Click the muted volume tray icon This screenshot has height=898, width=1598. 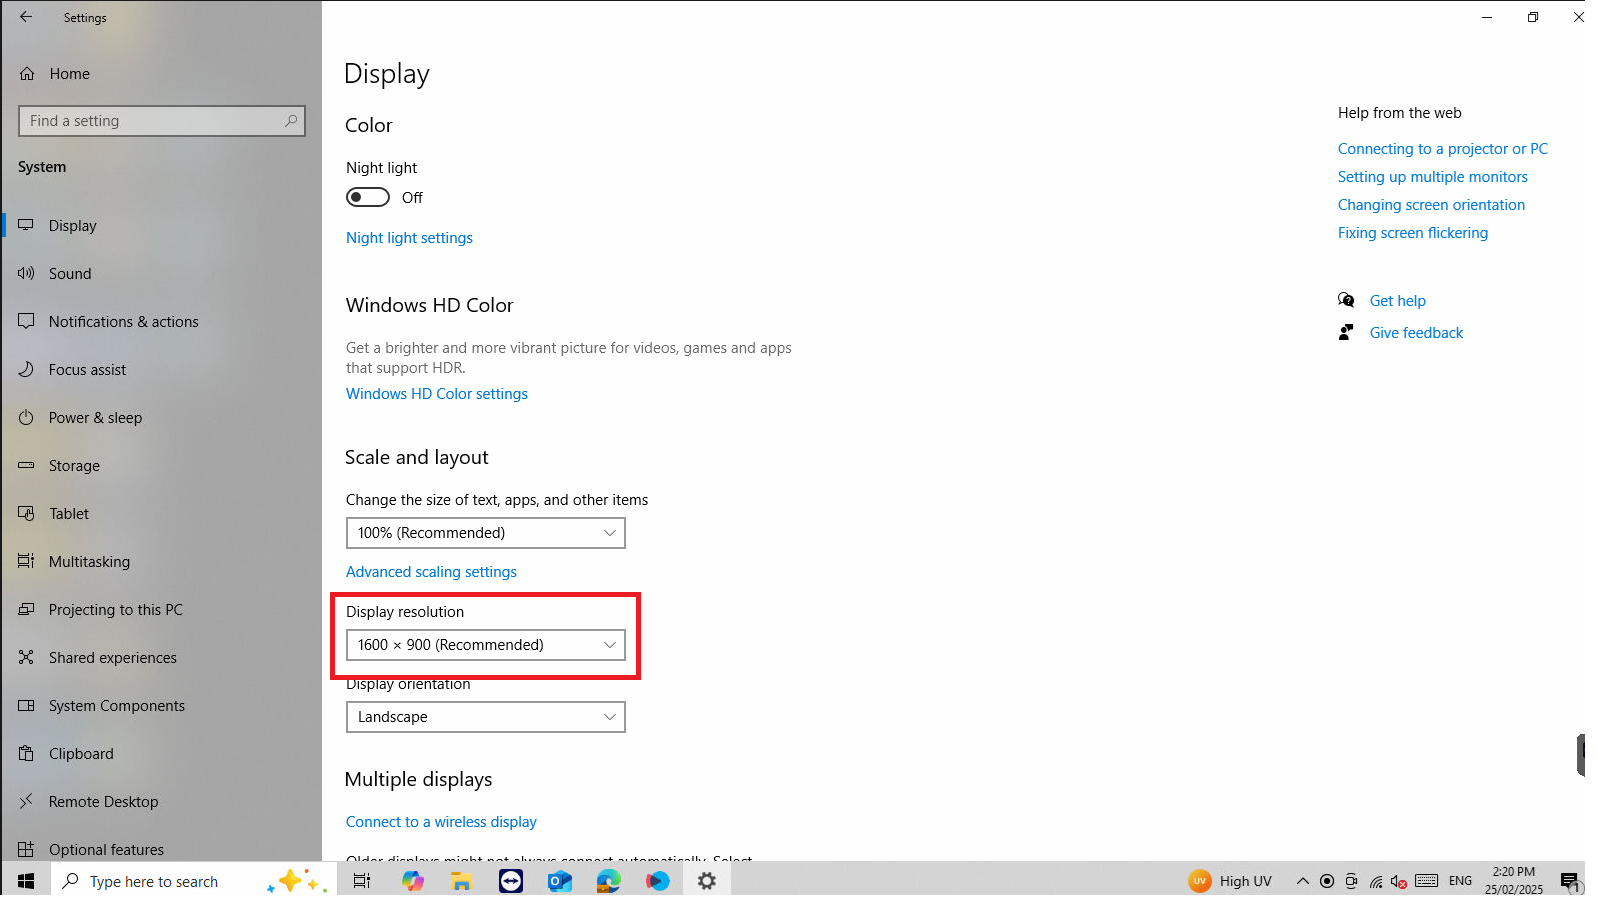(1399, 881)
